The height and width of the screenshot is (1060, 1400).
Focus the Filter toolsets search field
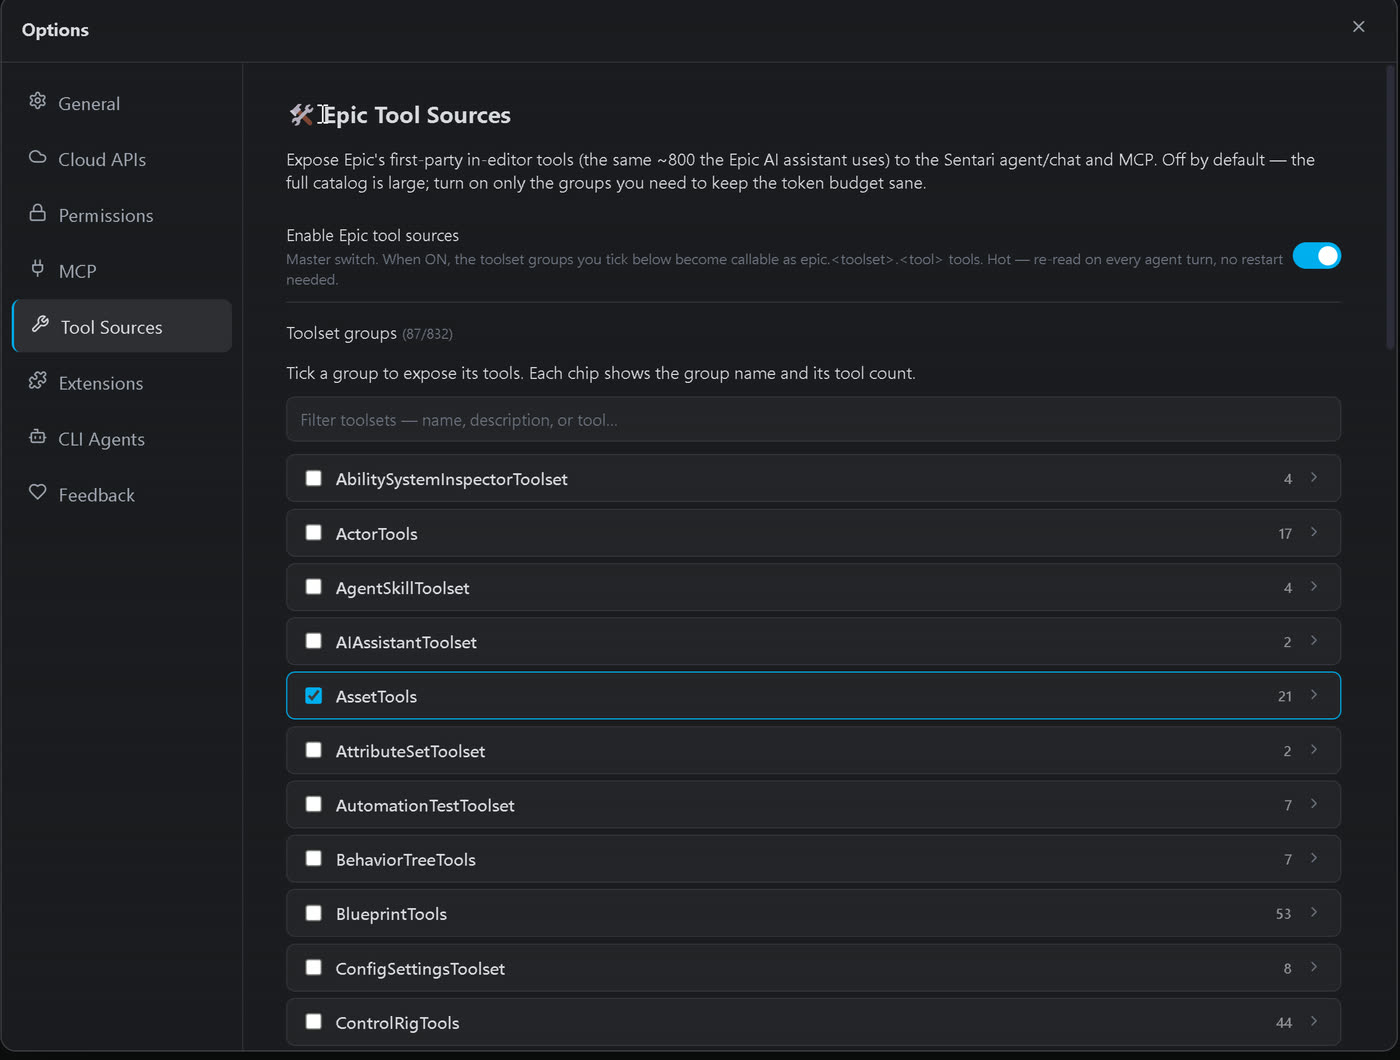click(x=813, y=420)
